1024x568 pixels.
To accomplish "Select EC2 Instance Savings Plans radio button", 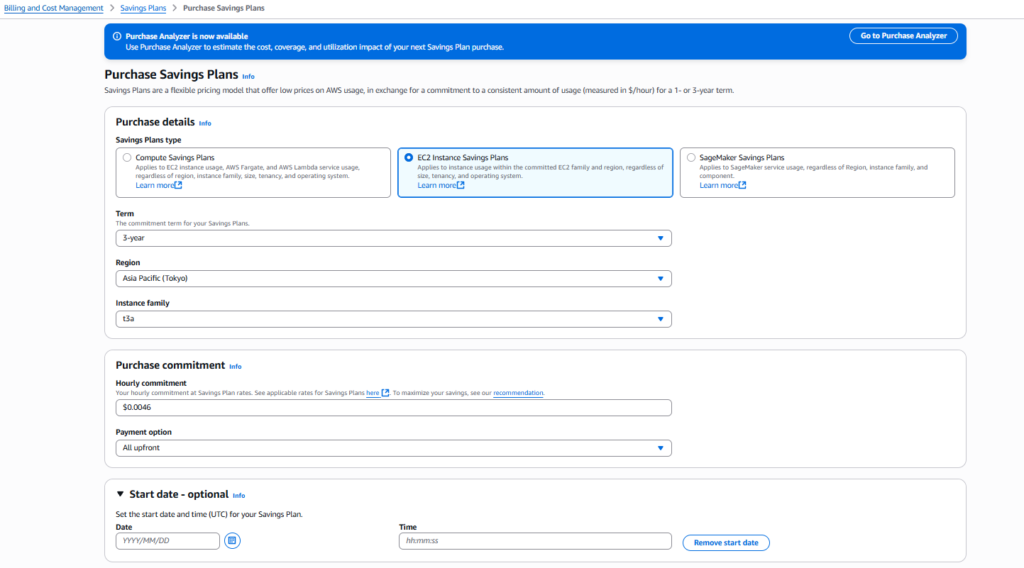I will pos(408,157).
